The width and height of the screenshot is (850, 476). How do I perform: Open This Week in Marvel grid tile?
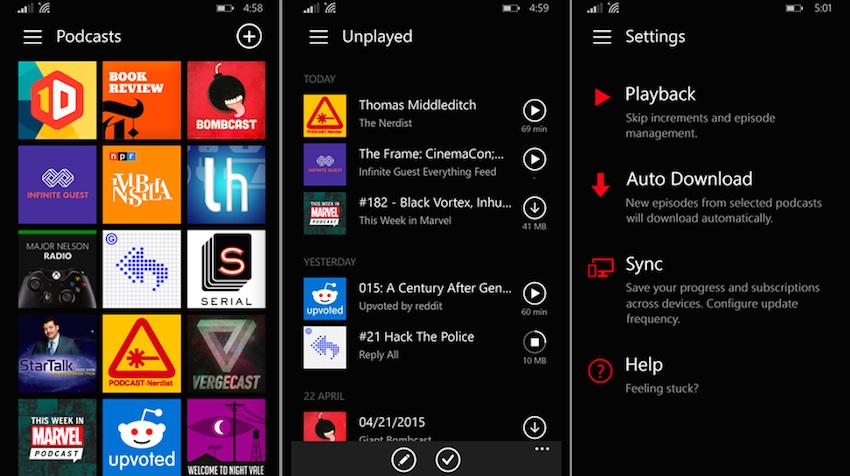pyautogui.click(x=57, y=438)
